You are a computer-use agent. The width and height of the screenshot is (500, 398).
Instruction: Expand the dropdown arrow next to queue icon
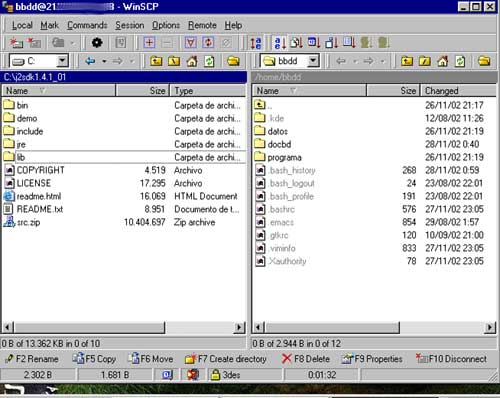72,43
